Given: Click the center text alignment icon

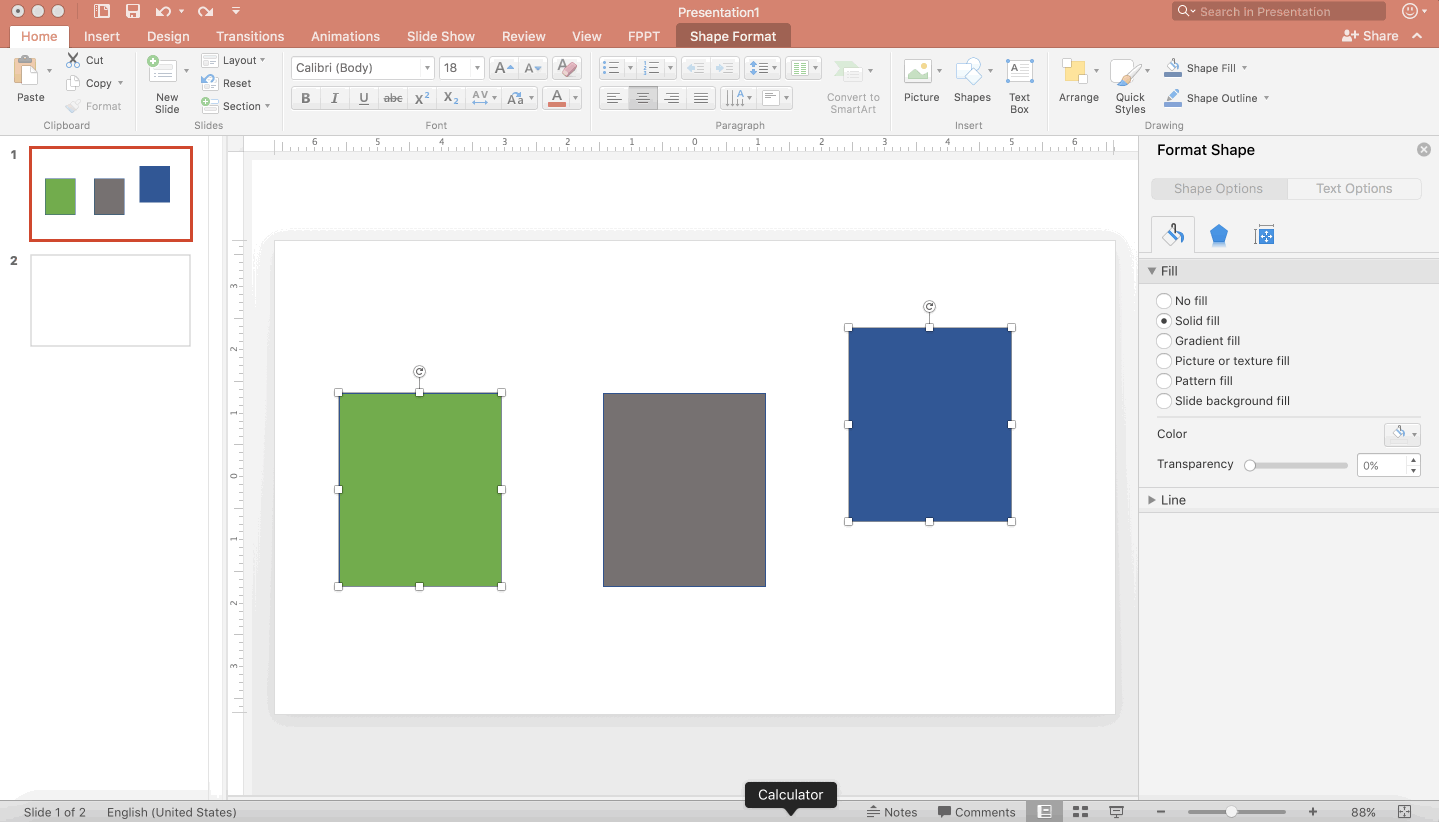Looking at the screenshot, I should click(x=642, y=98).
